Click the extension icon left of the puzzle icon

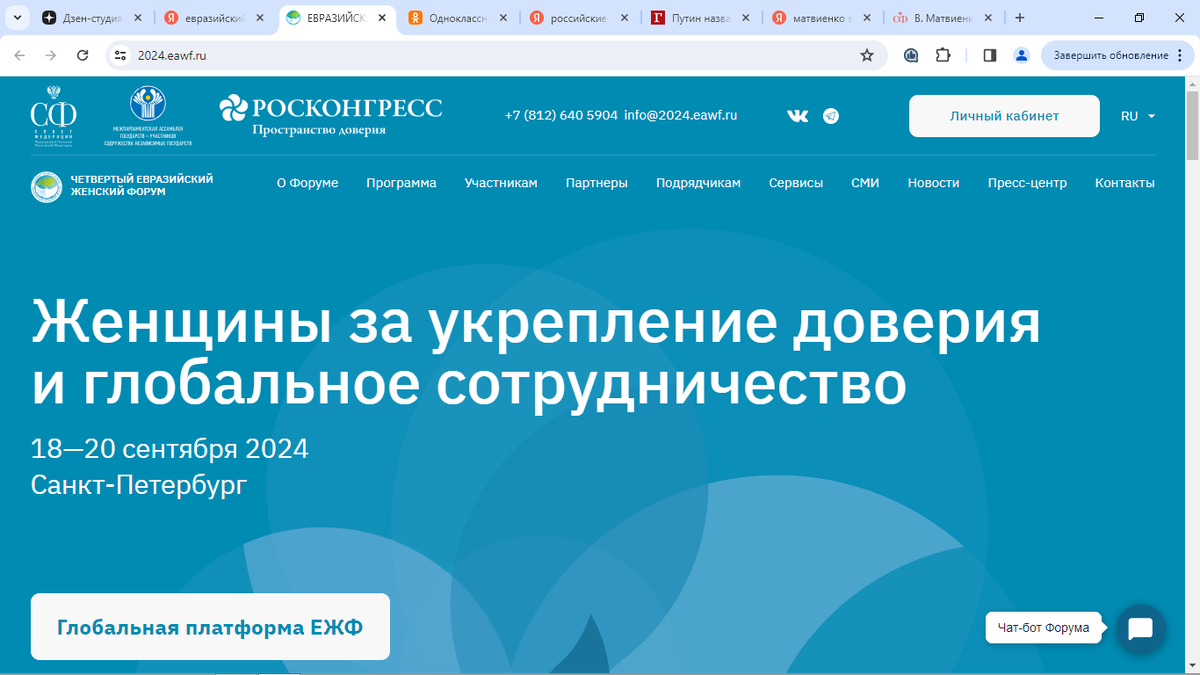[x=911, y=55]
